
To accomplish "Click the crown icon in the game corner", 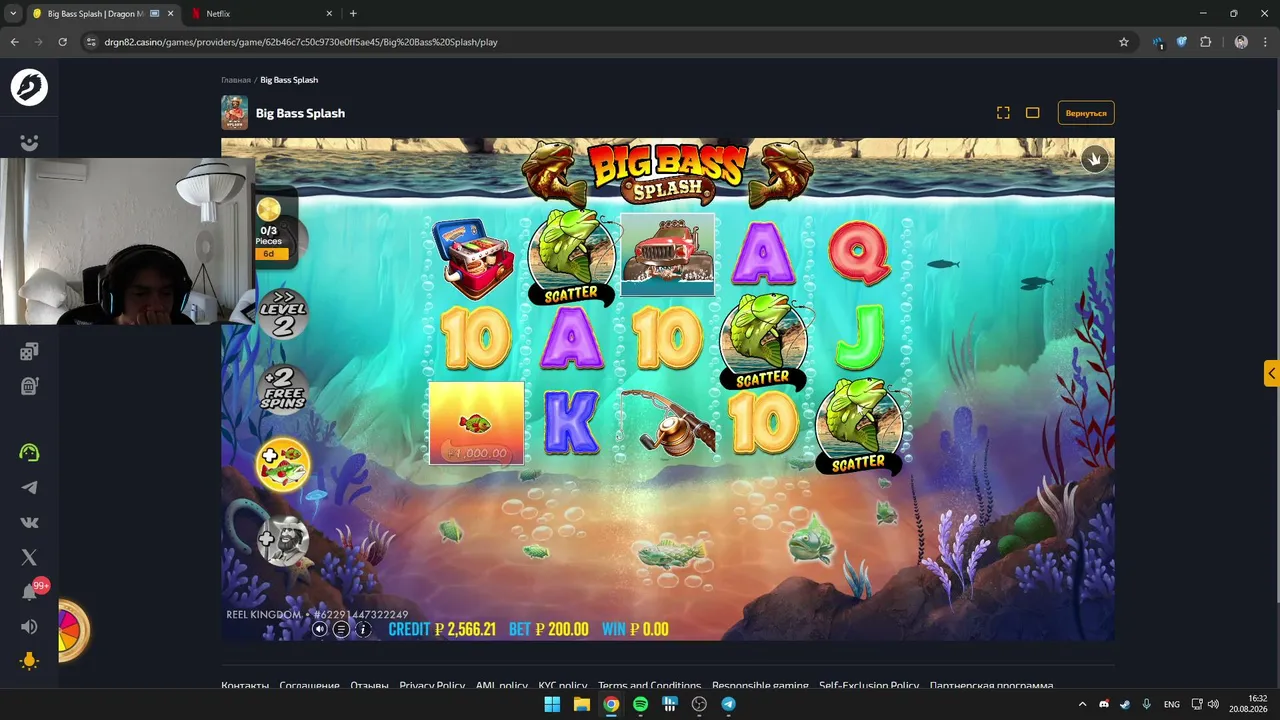I will pos(1095,159).
